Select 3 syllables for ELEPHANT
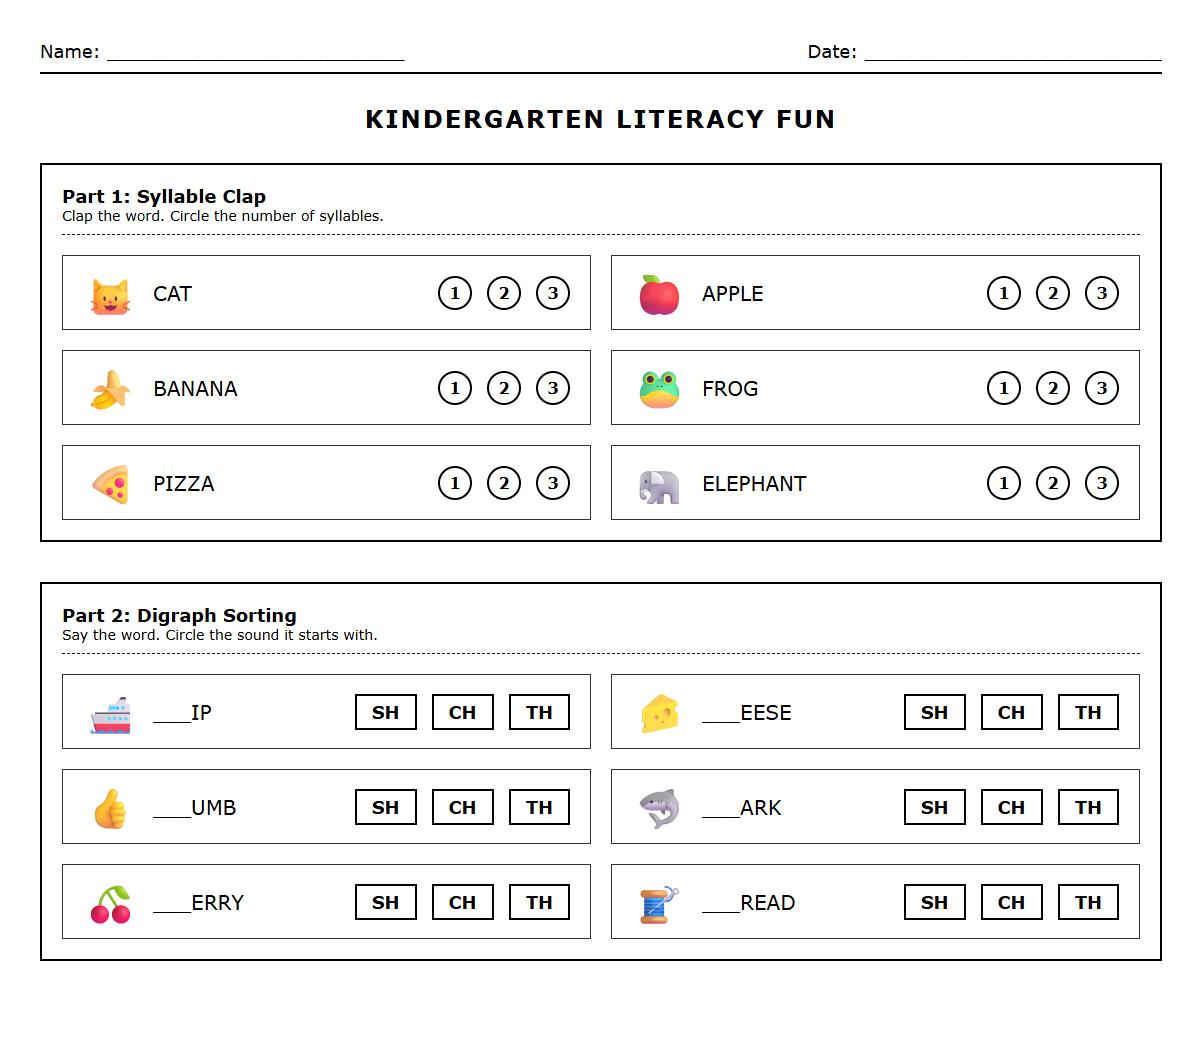This screenshot has width=1202, height=1041. 1102,483
